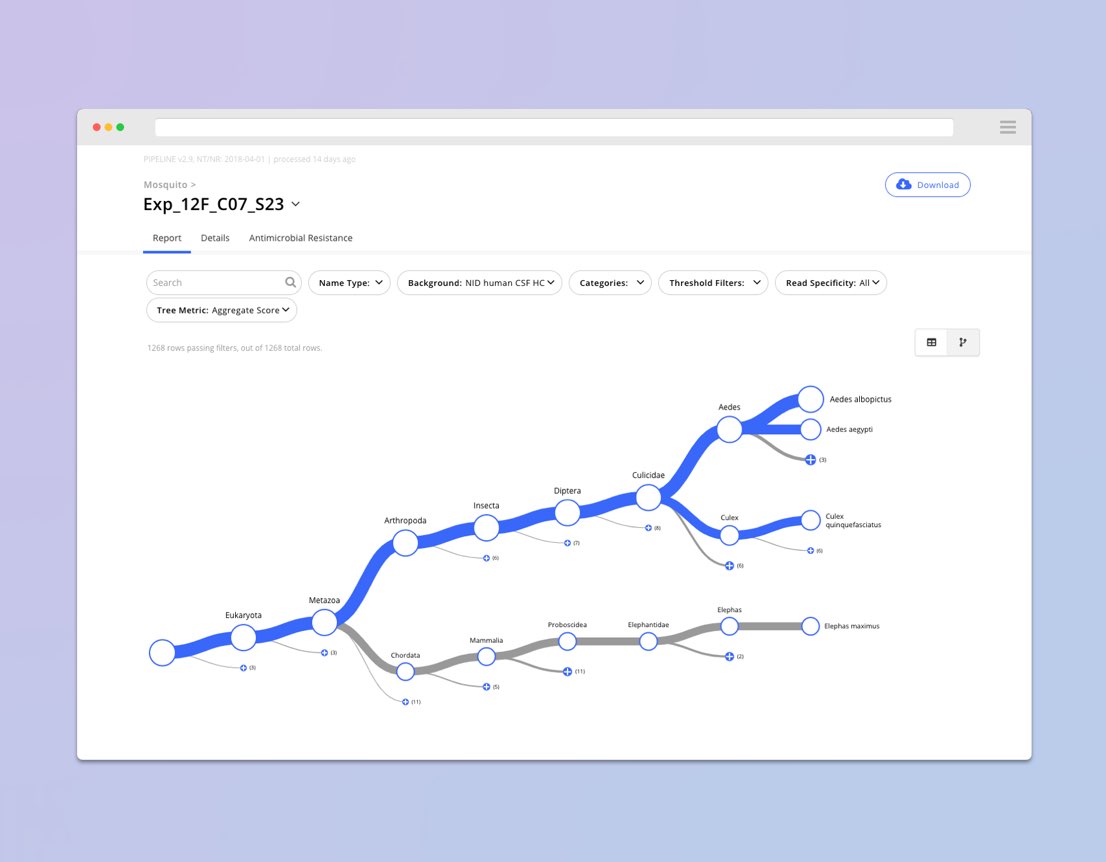Select the Aedes albopictus node

pos(810,399)
